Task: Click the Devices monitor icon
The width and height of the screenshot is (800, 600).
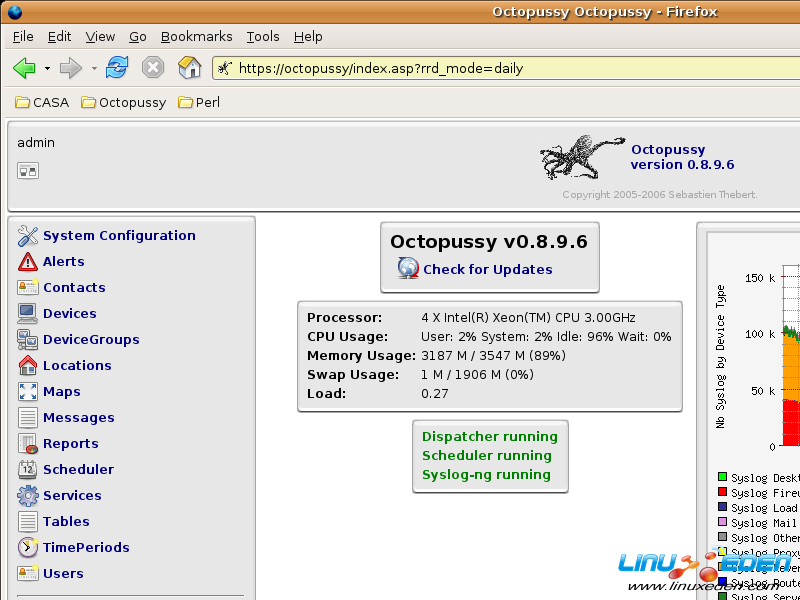Action: [x=27, y=314]
